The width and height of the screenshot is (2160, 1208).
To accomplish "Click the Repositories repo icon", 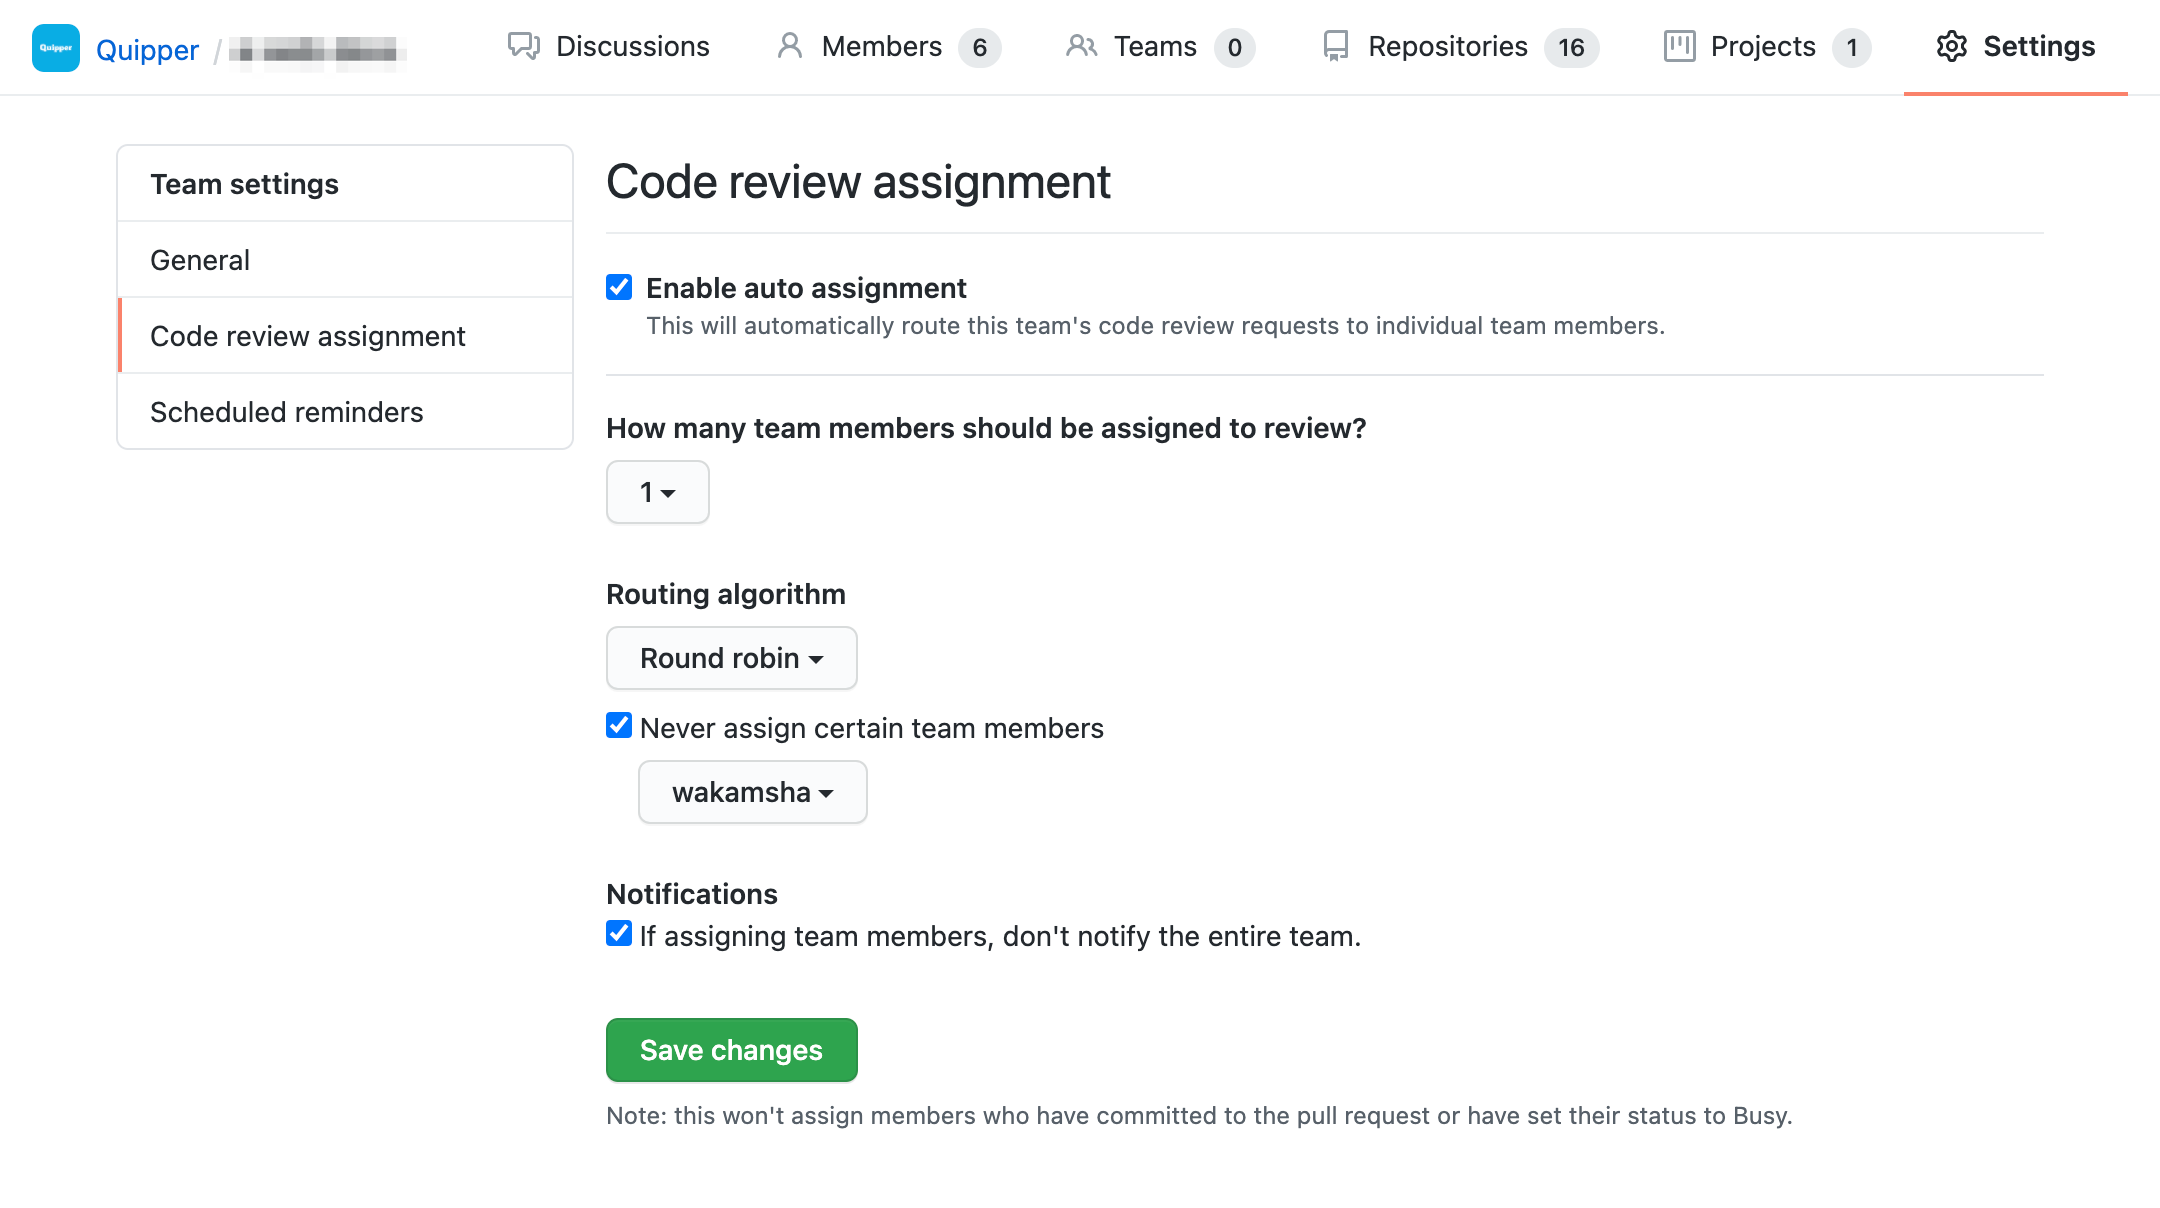I will tap(1335, 46).
